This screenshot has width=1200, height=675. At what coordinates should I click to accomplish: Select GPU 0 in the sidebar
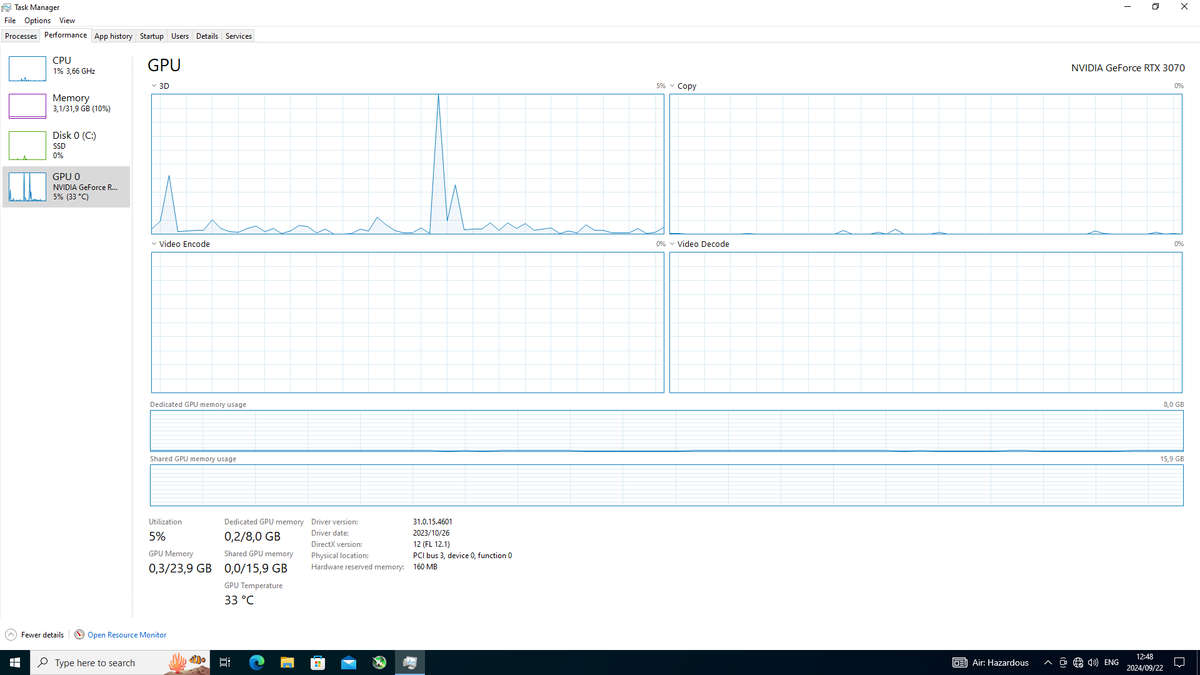coord(66,186)
